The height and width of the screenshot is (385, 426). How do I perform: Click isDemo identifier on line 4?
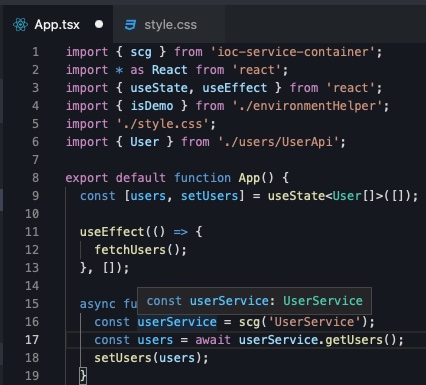coord(152,106)
